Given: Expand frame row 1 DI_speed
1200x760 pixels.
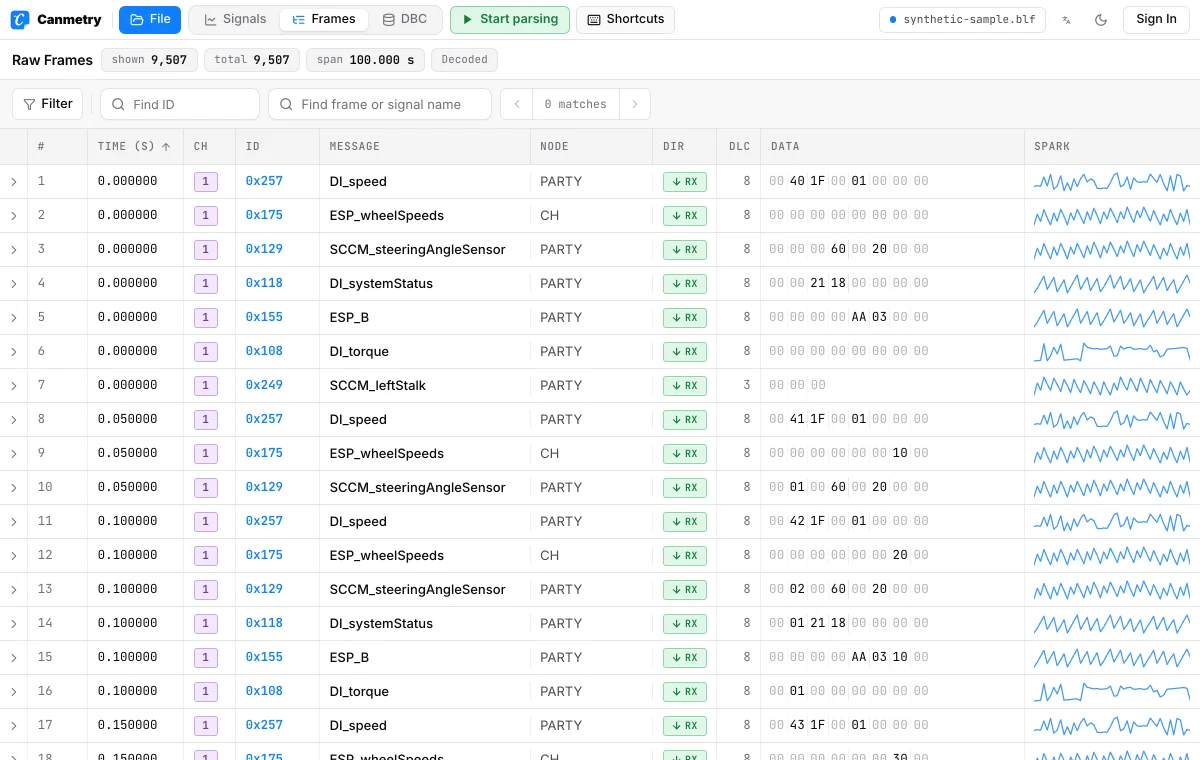Looking at the screenshot, I should (14, 182).
